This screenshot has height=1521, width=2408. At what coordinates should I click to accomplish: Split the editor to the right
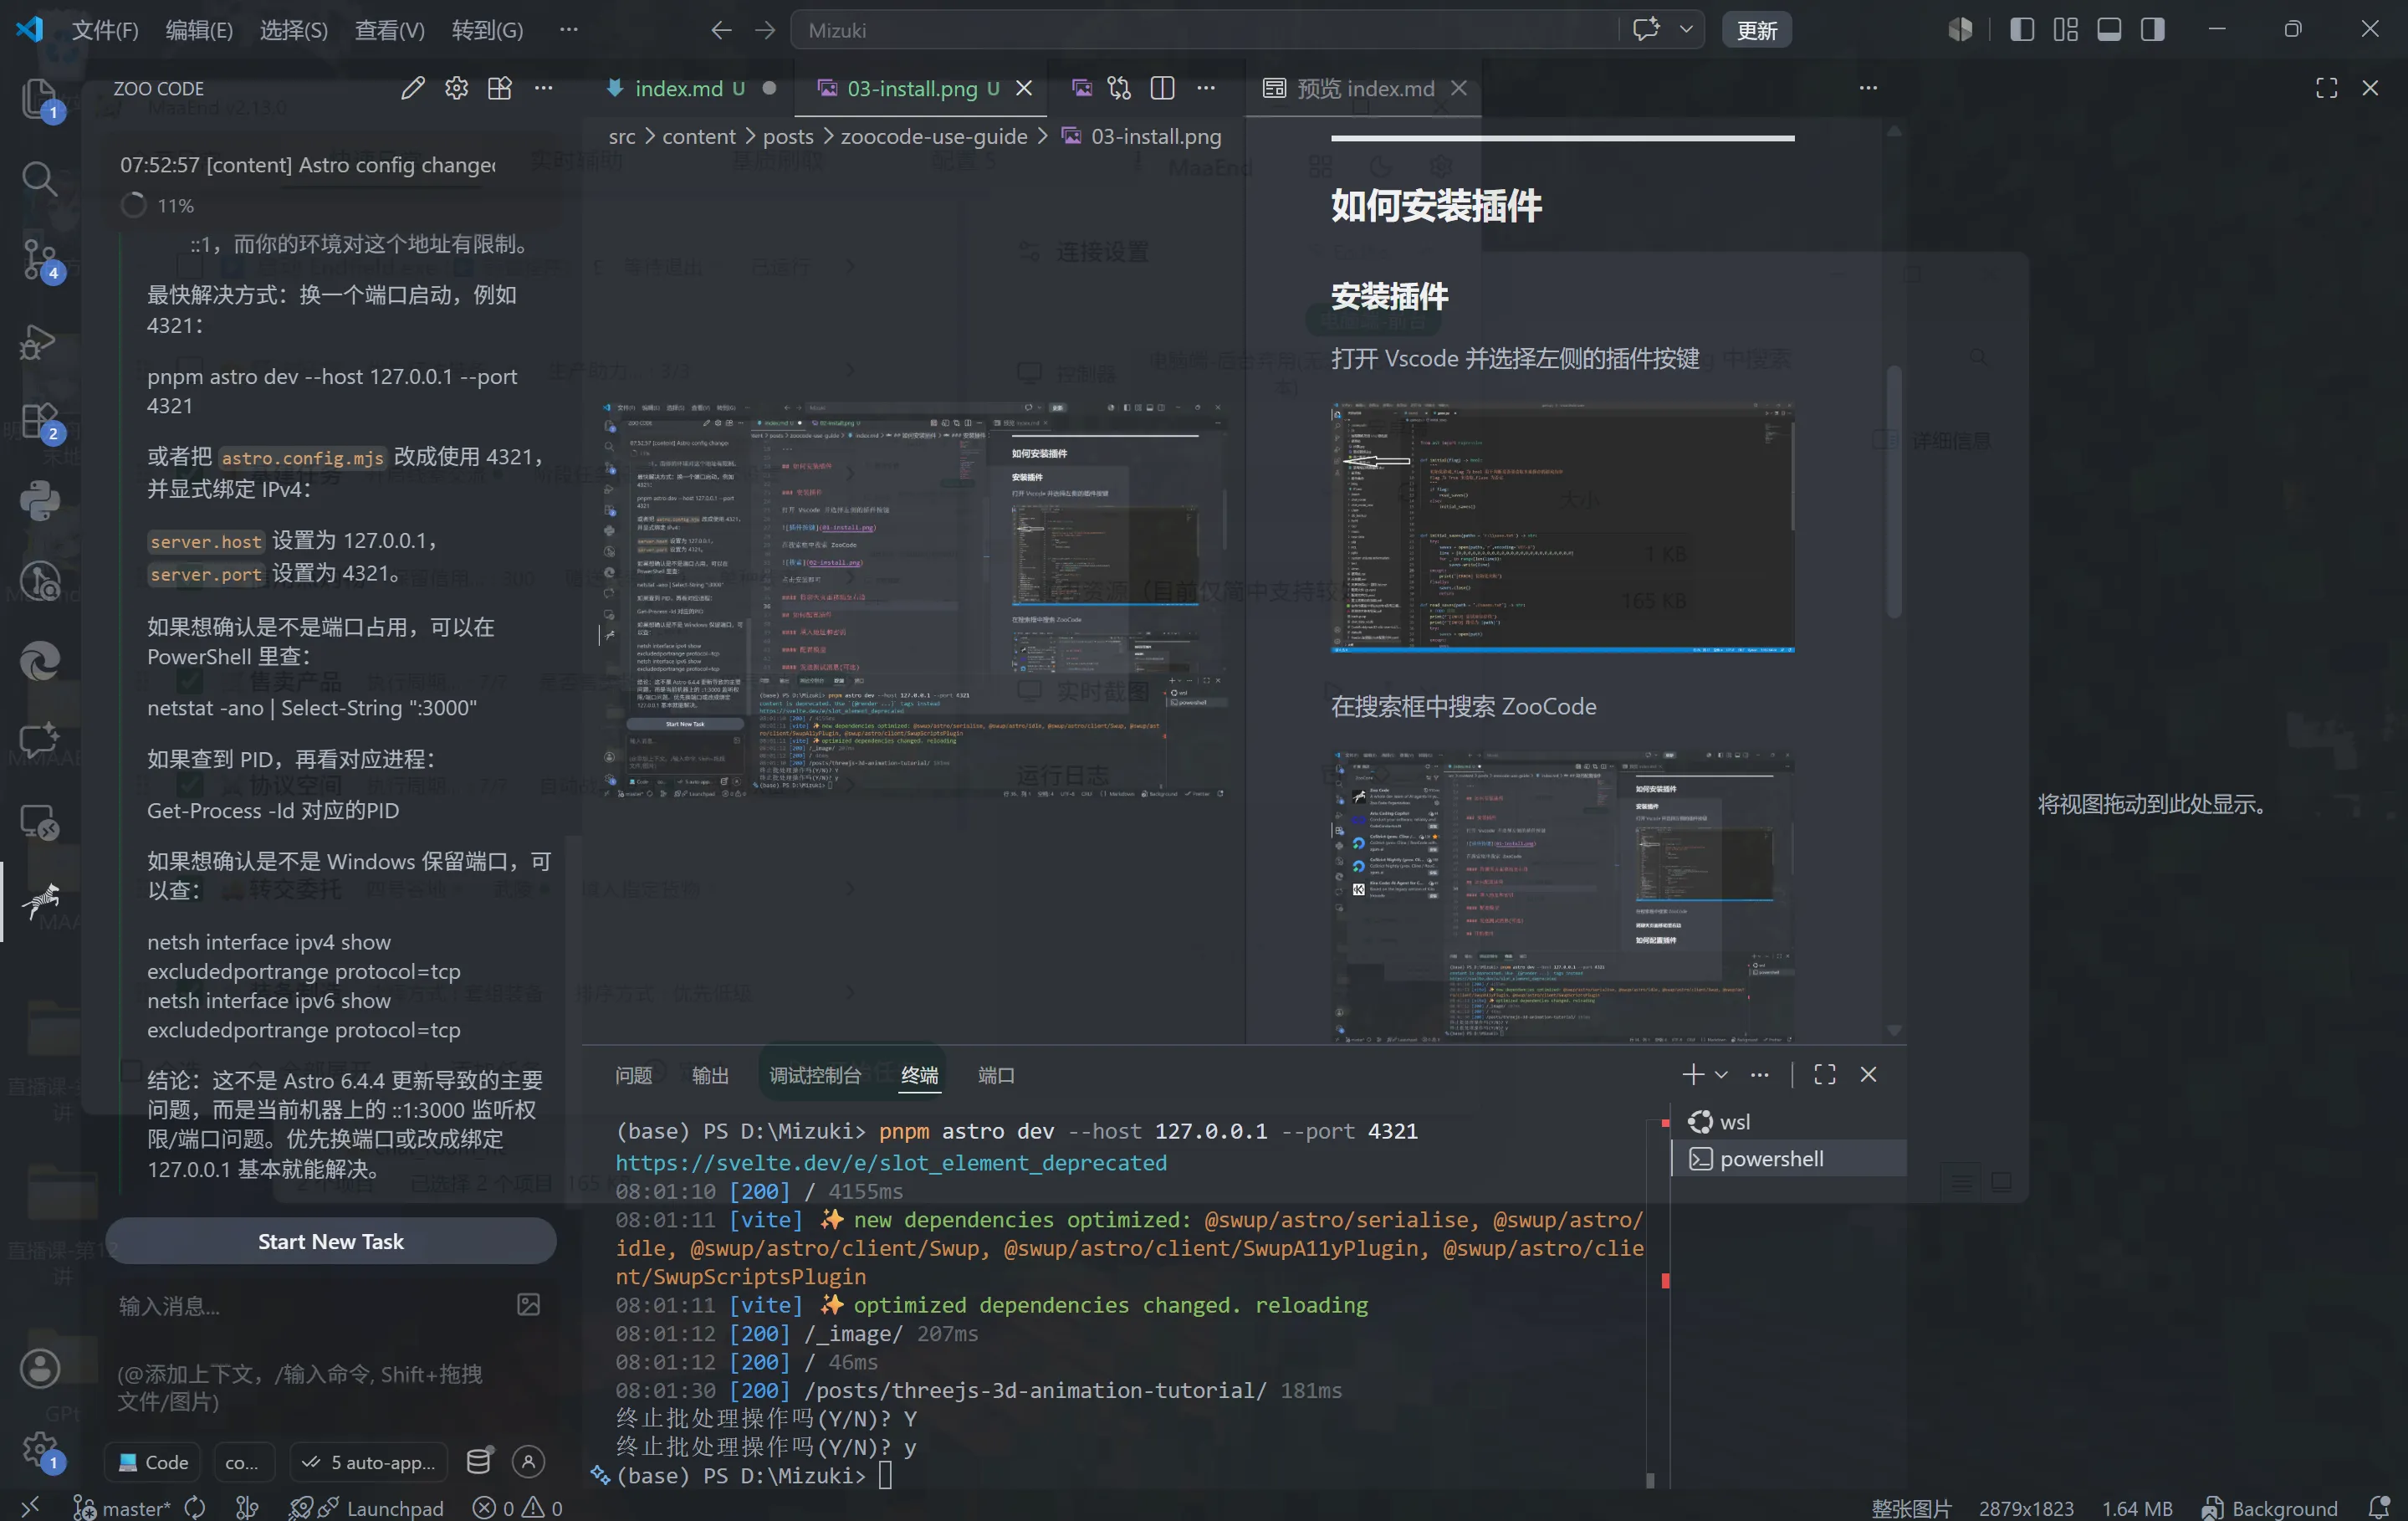(x=1162, y=88)
